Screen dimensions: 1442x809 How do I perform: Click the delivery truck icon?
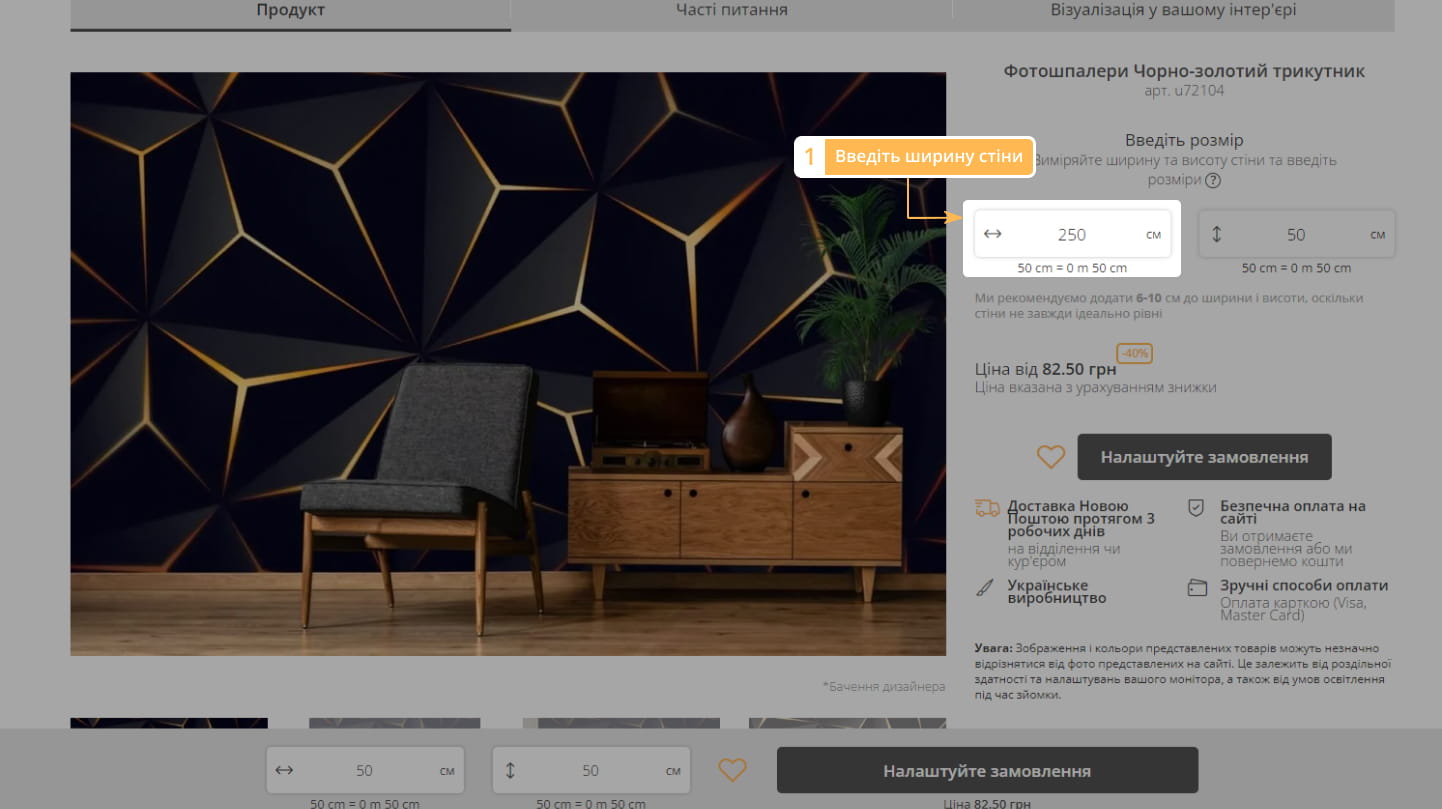[x=987, y=508]
